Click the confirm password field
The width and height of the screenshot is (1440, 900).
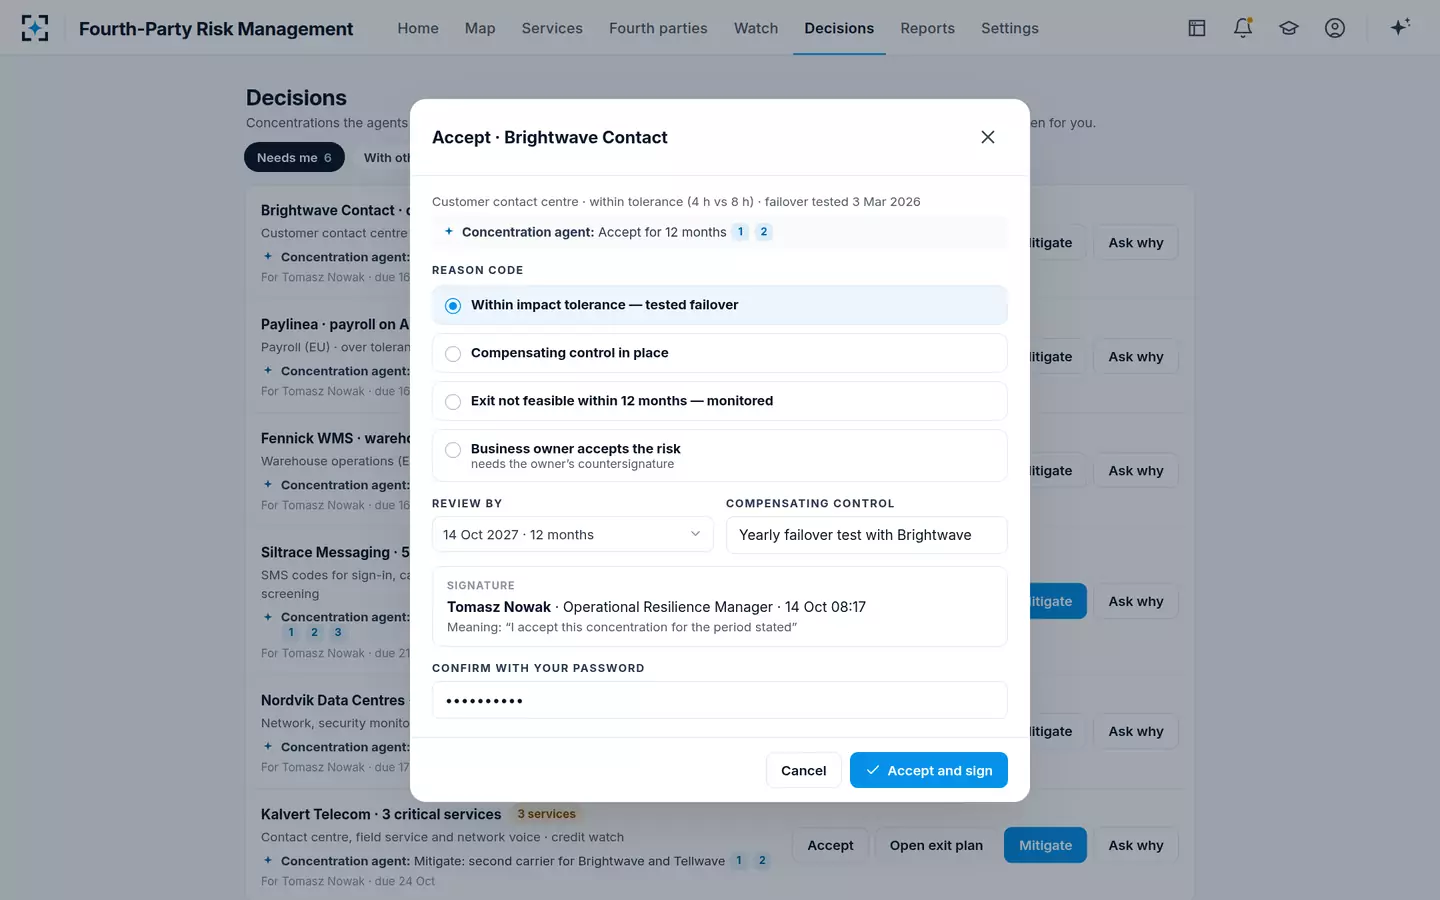click(720, 700)
